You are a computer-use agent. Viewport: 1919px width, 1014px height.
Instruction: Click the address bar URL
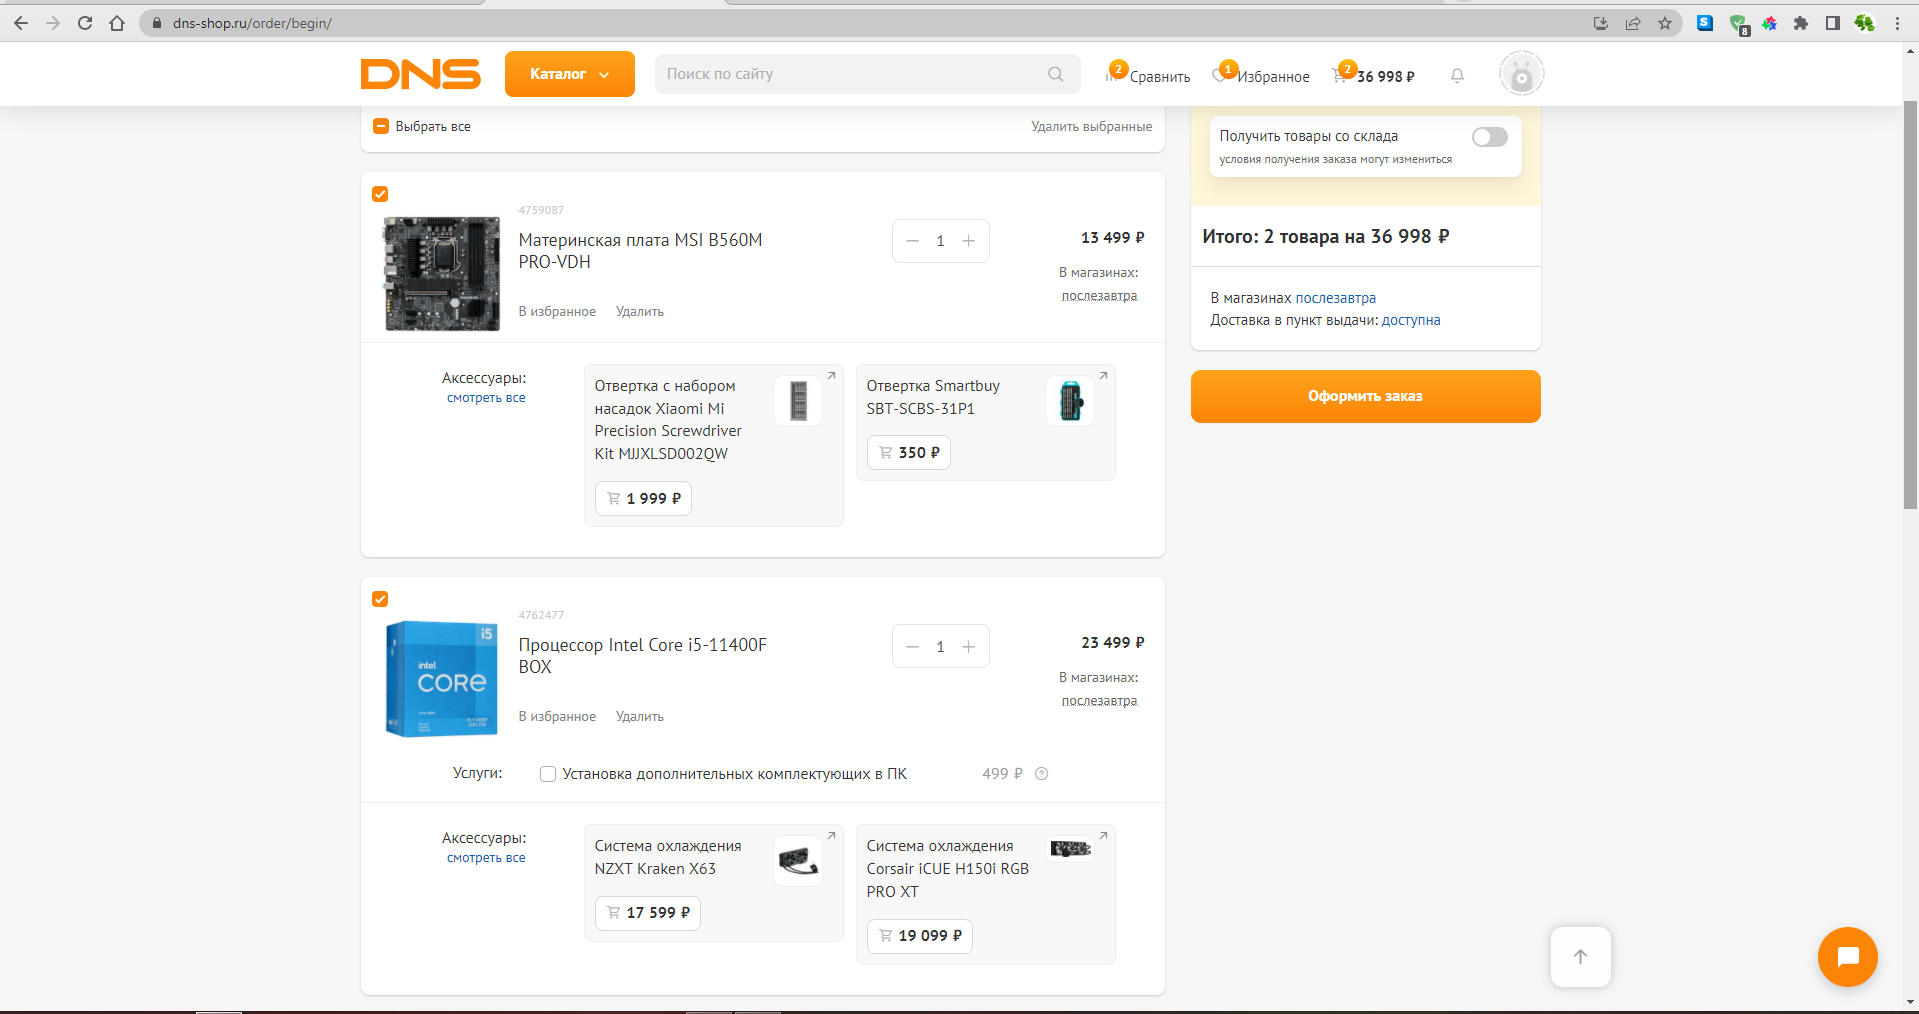(x=252, y=23)
